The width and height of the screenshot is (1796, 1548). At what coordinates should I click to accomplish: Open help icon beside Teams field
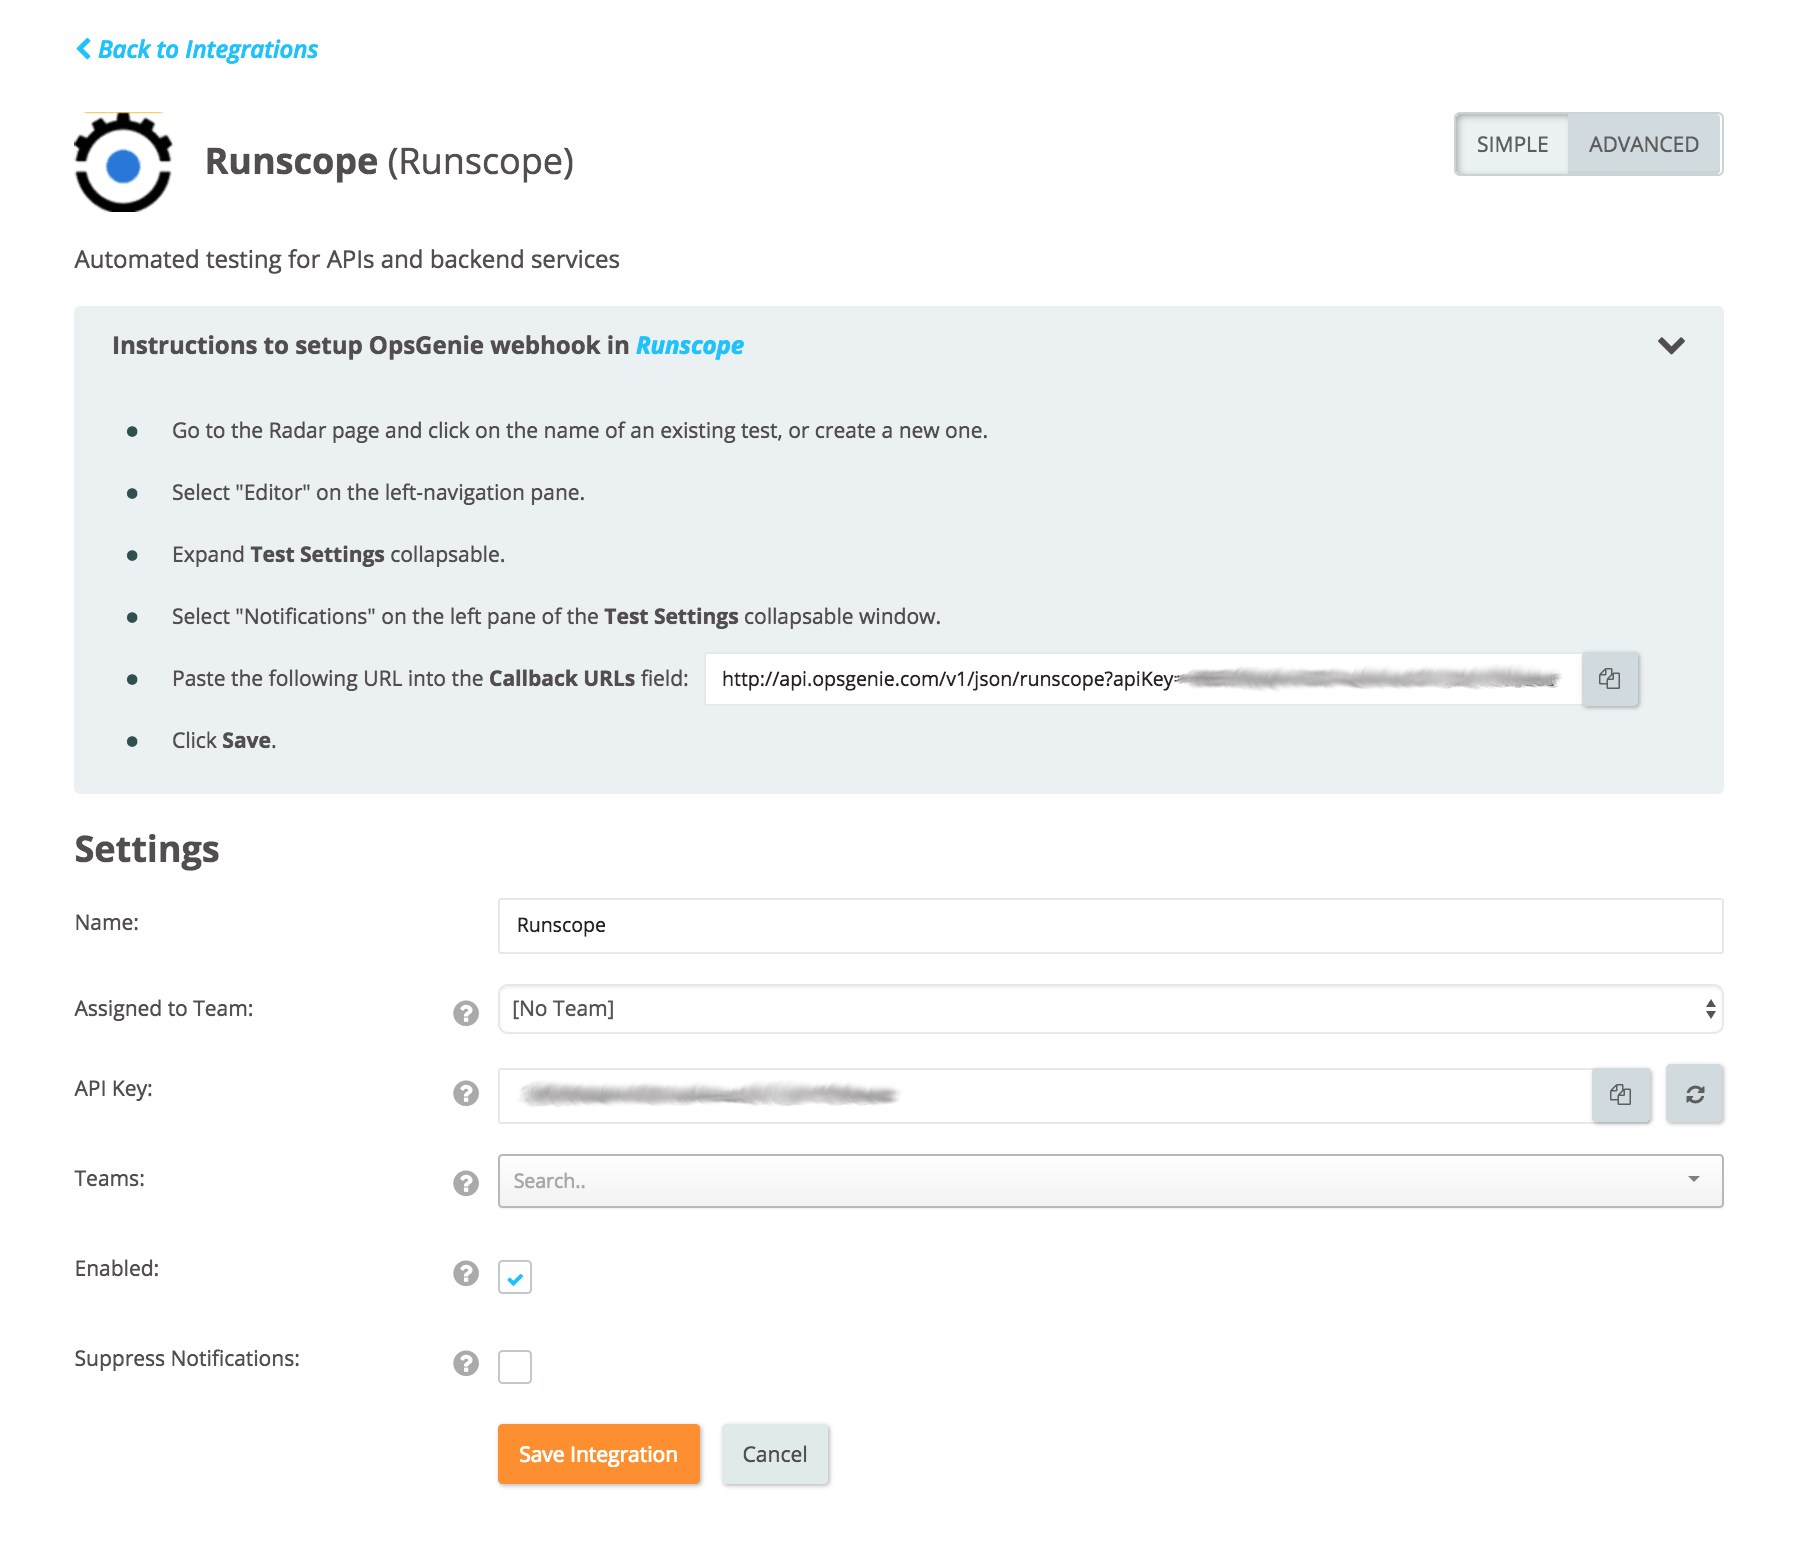tap(466, 1183)
